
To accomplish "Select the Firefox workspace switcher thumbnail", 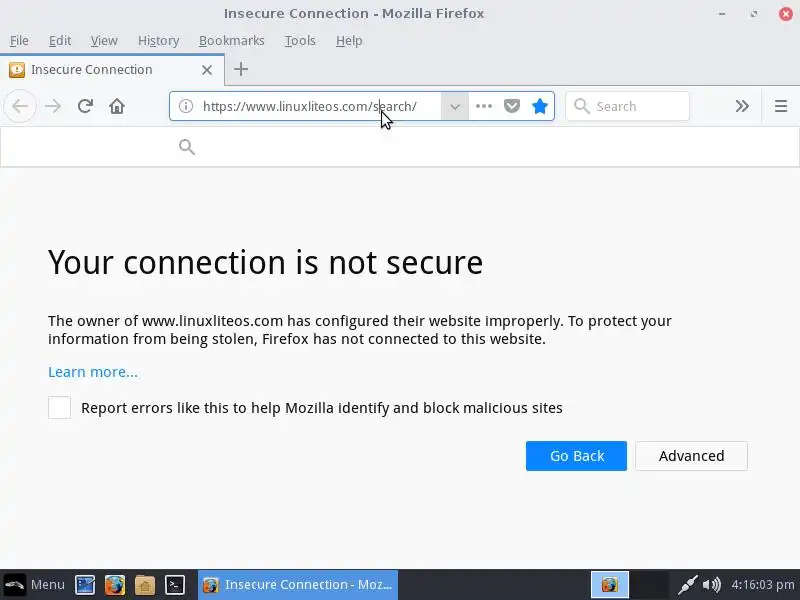I will pos(610,585).
